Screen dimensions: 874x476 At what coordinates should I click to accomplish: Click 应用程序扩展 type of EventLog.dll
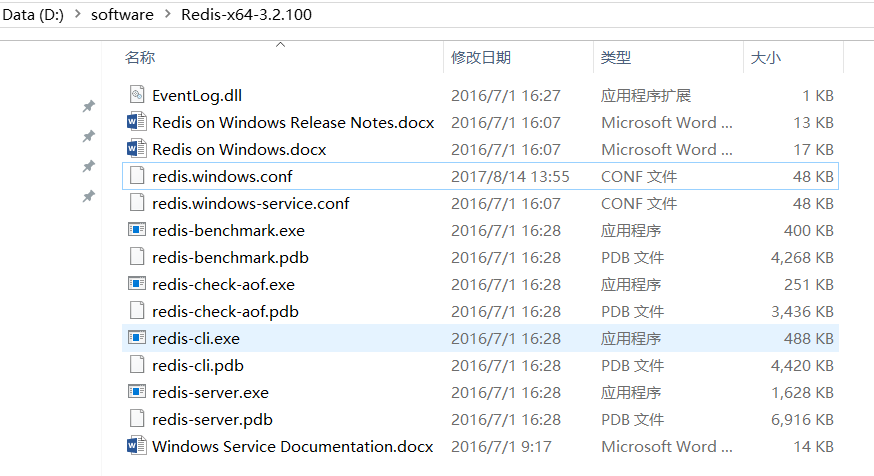coord(645,96)
